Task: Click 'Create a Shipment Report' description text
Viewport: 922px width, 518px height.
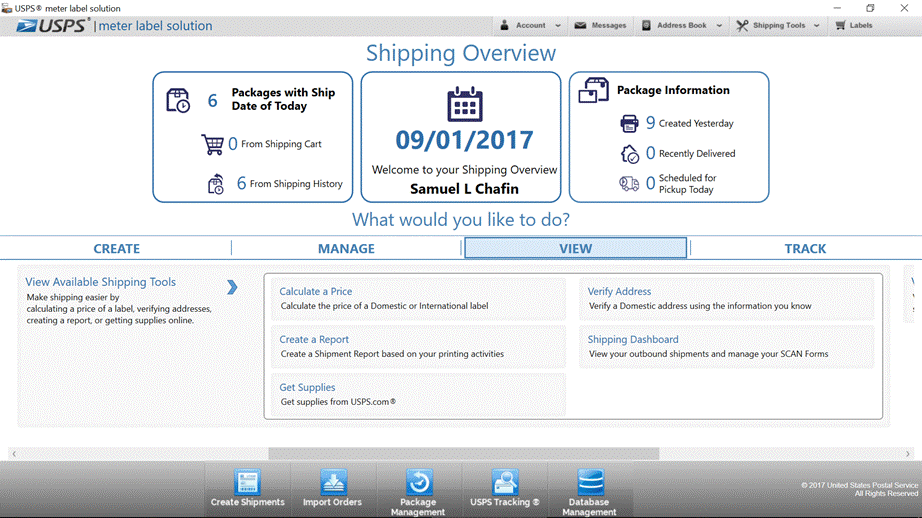Action: (x=392, y=354)
